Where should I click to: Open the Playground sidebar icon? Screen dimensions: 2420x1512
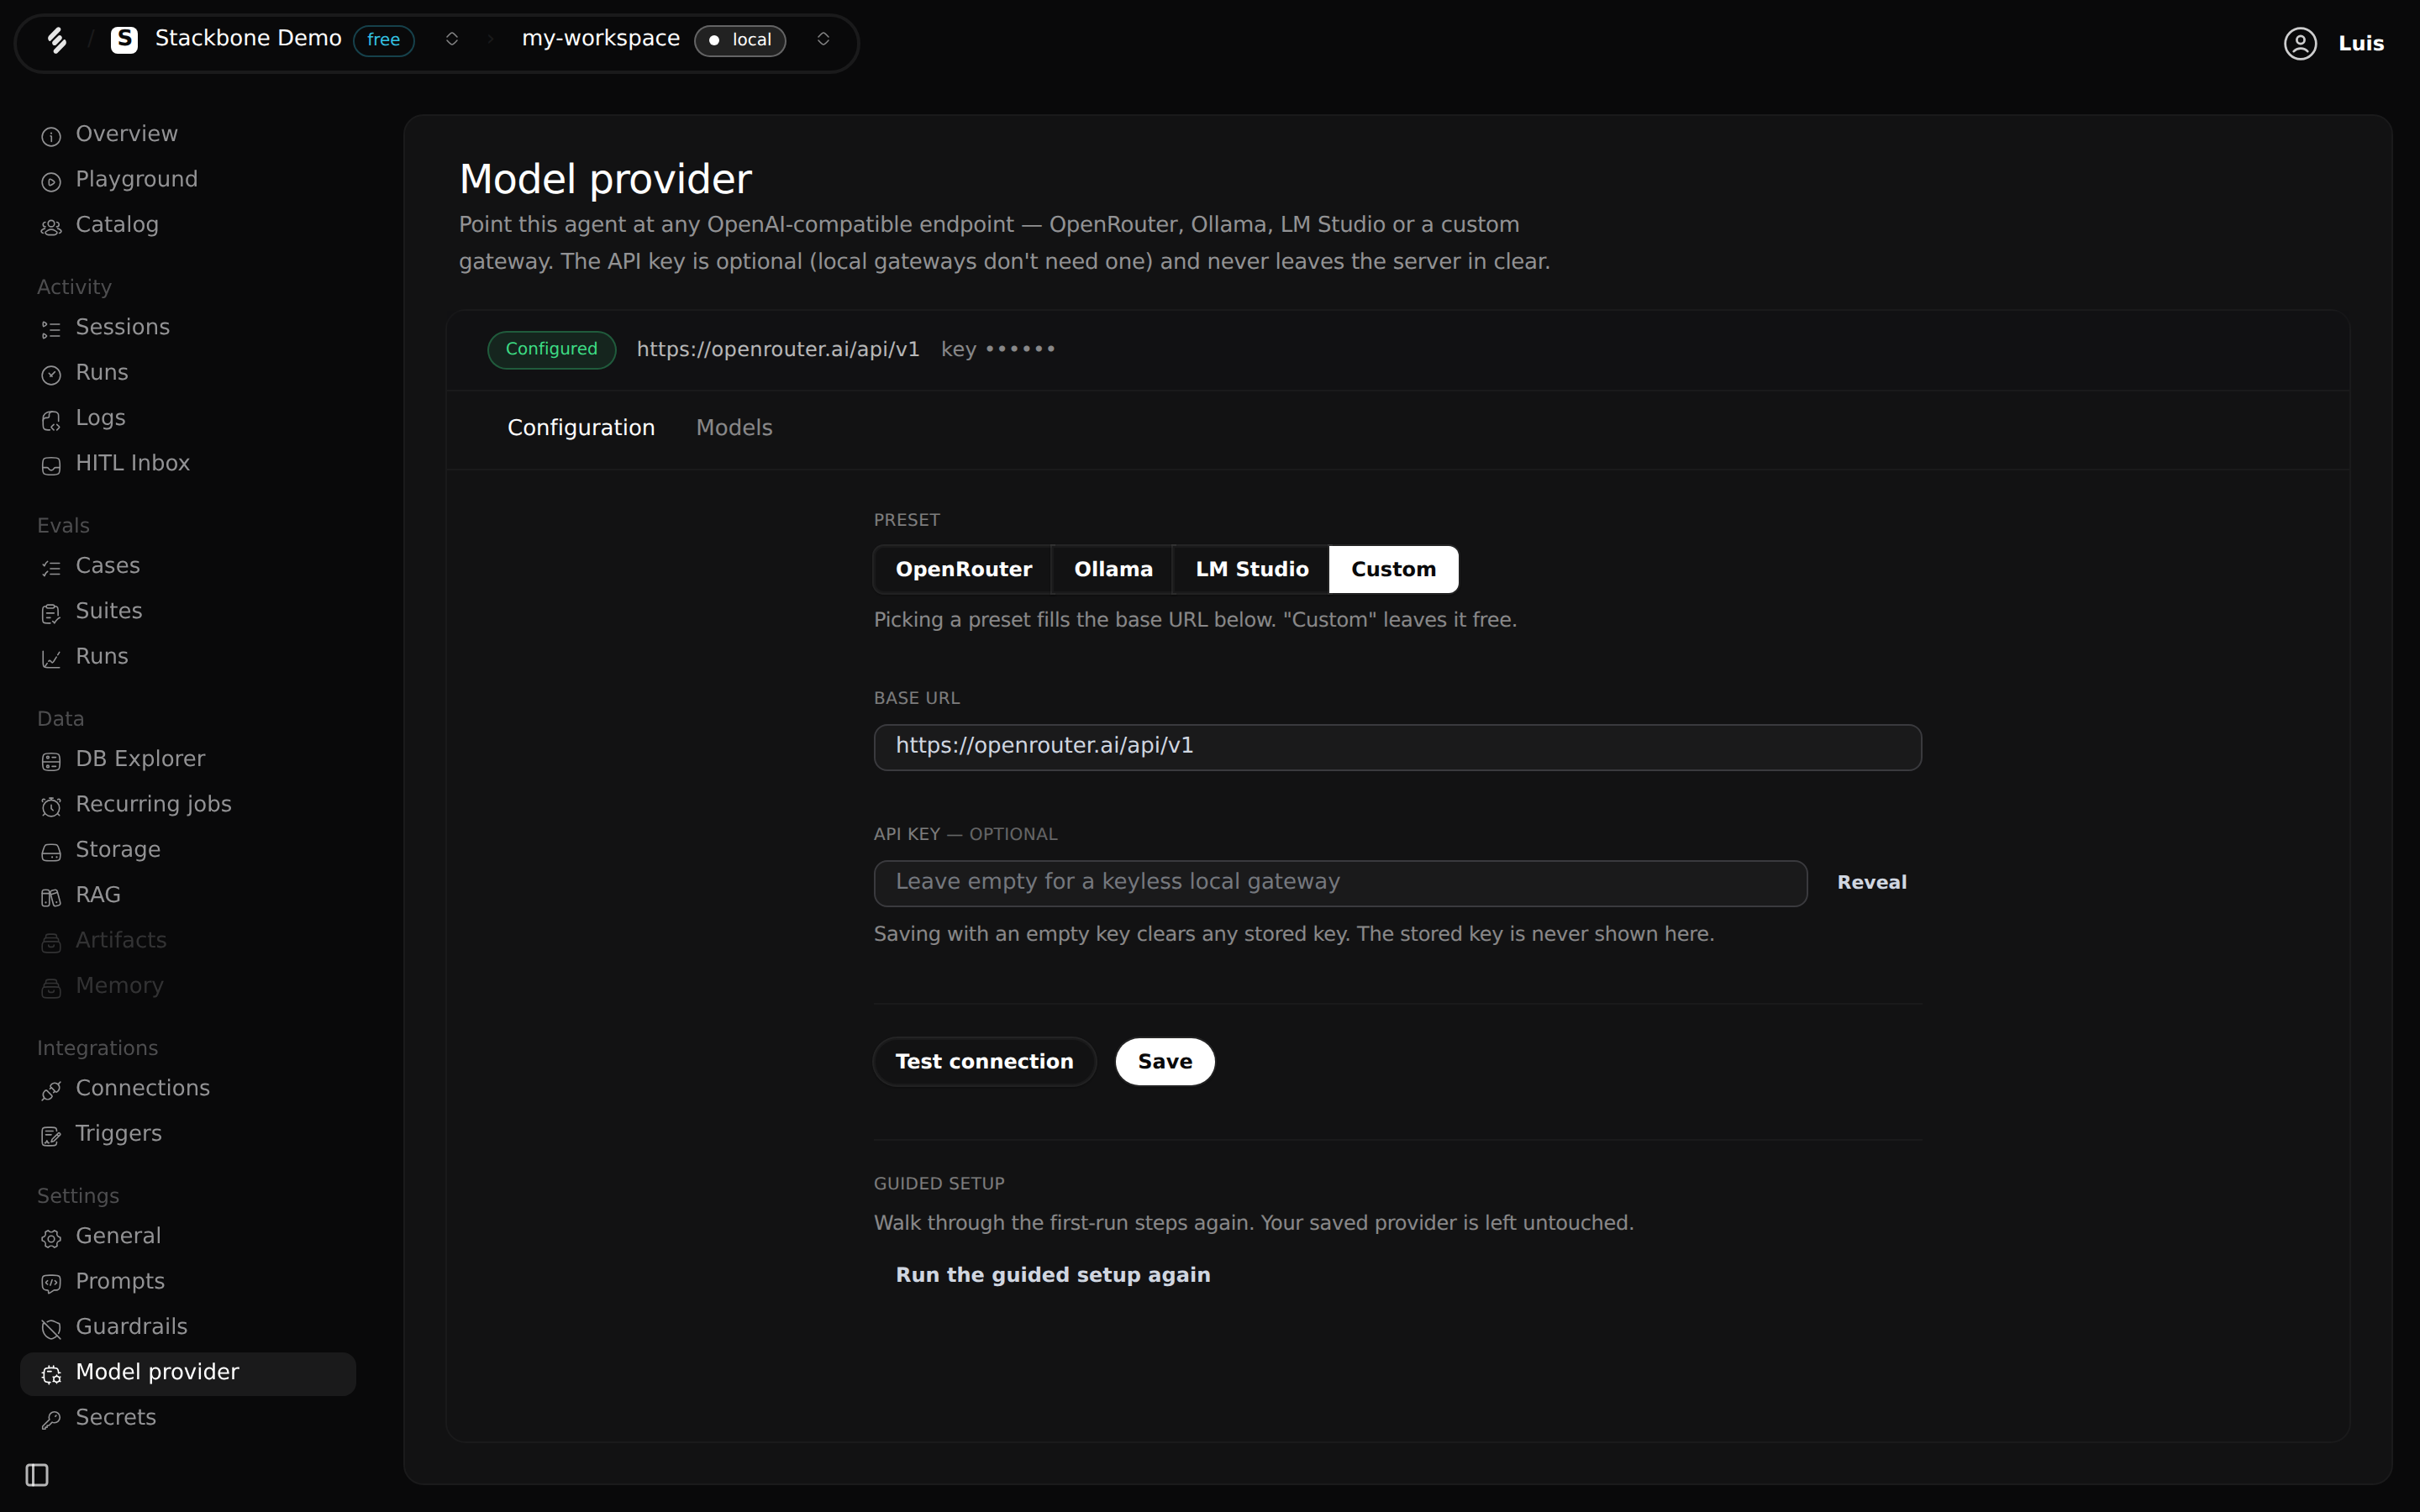point(51,181)
